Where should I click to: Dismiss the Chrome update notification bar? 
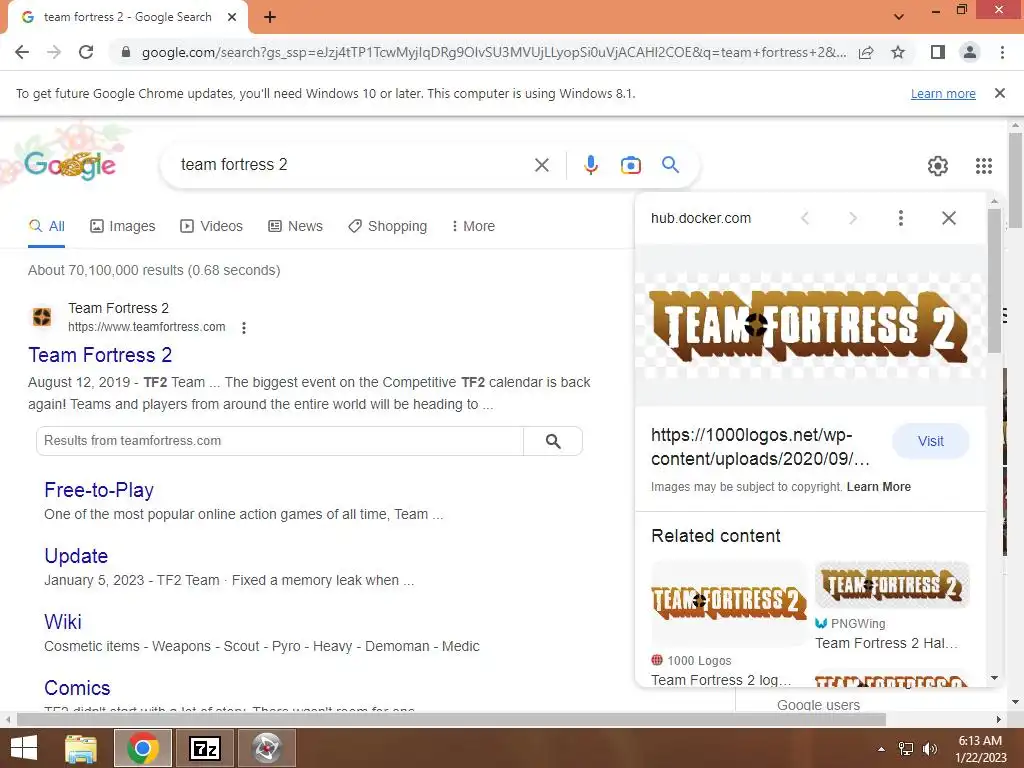999,93
